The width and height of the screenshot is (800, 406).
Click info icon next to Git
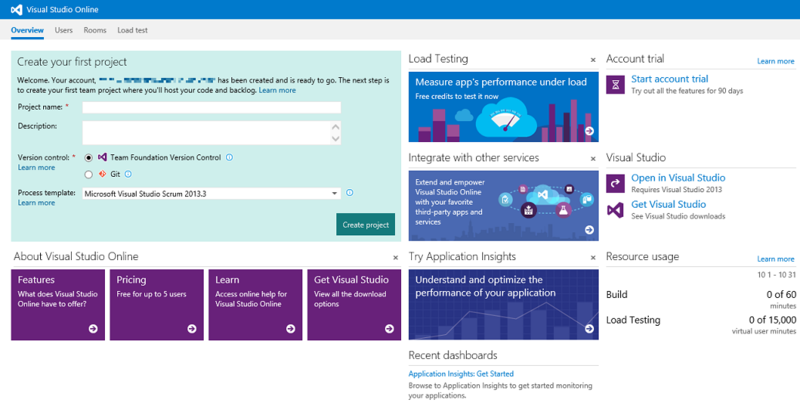coord(128,174)
